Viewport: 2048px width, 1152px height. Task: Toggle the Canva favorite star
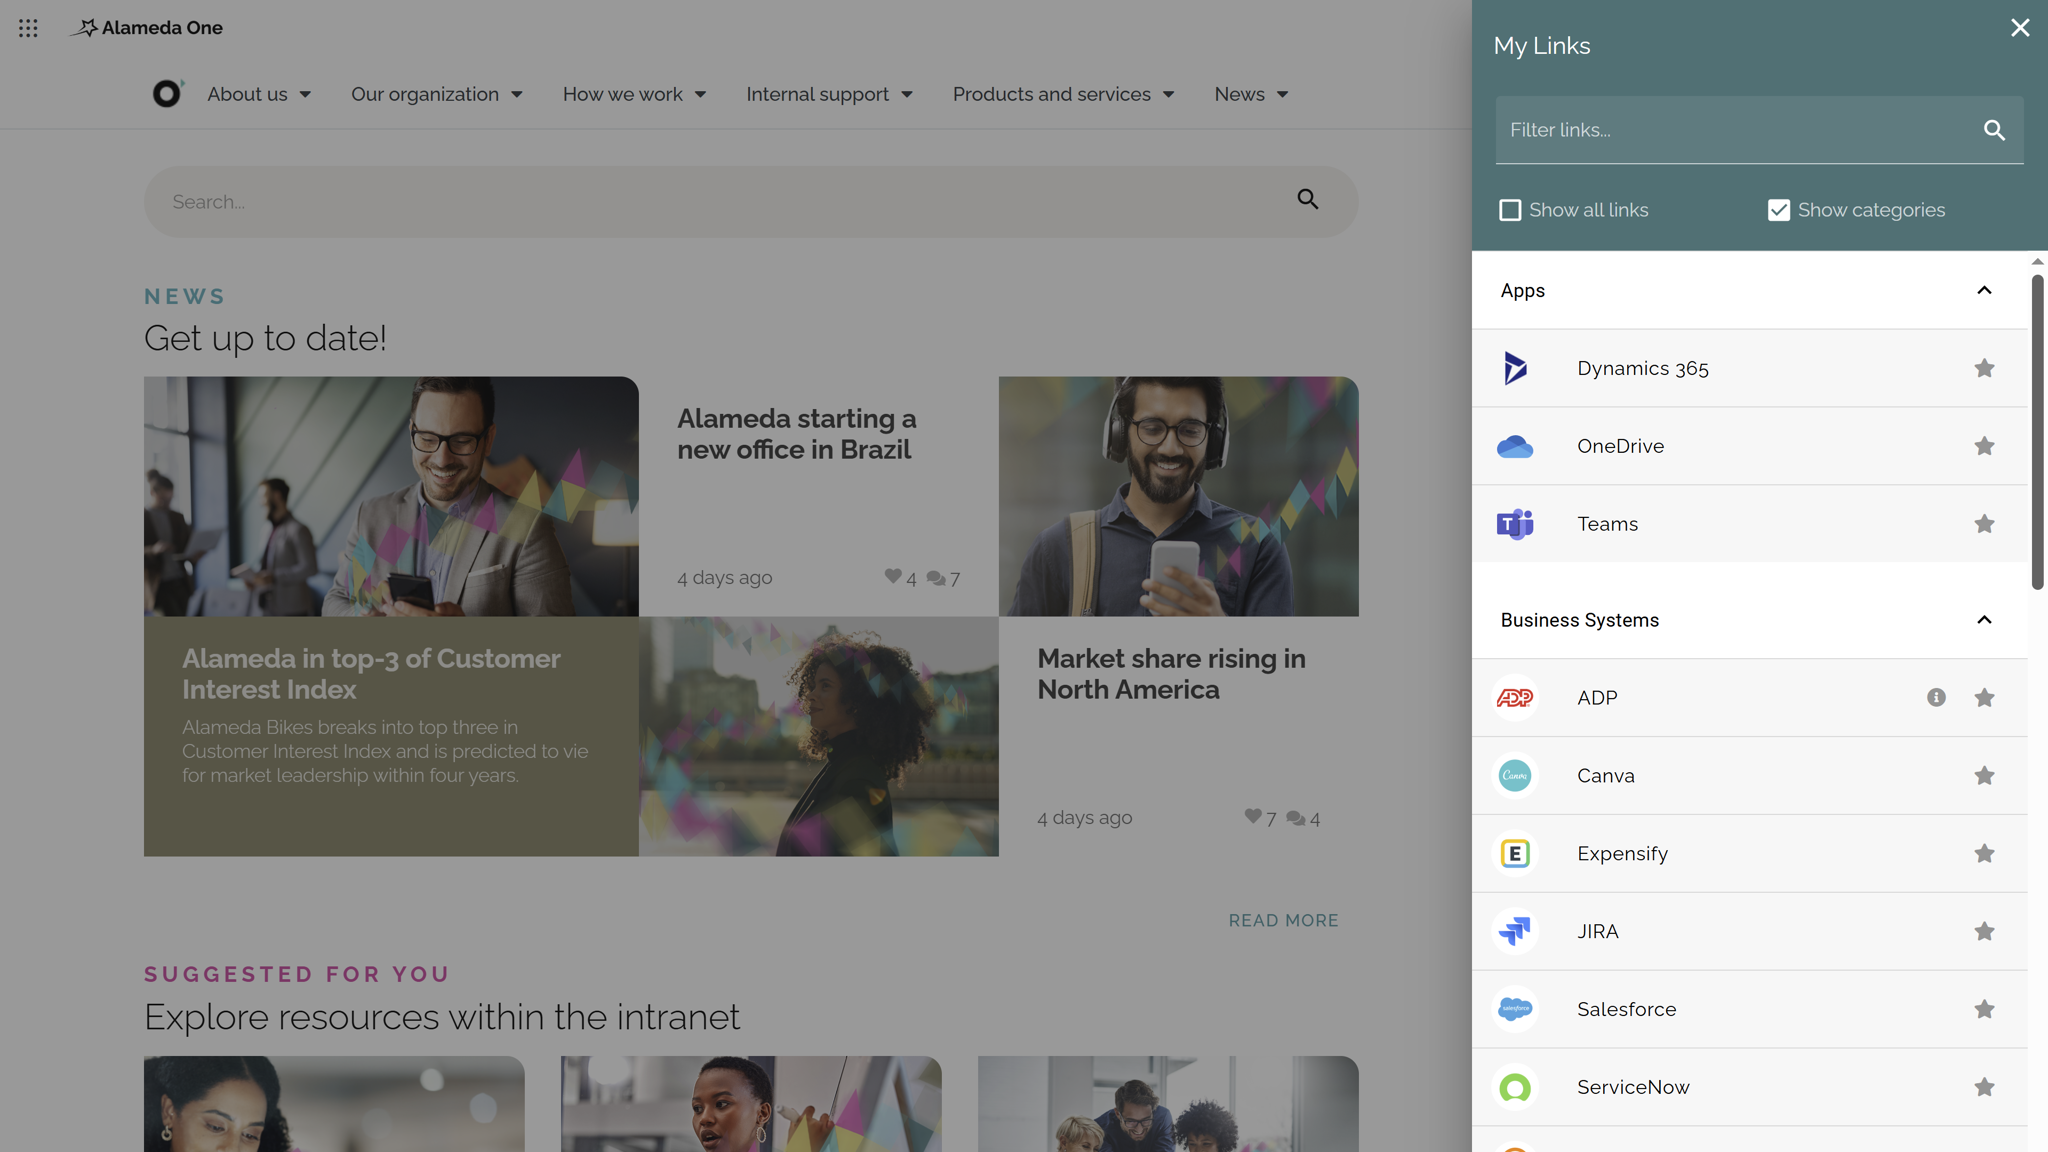tap(1984, 776)
